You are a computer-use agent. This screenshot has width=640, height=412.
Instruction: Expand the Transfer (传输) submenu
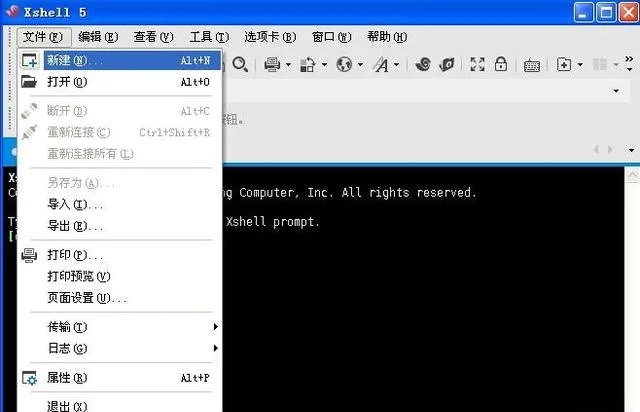coord(120,327)
